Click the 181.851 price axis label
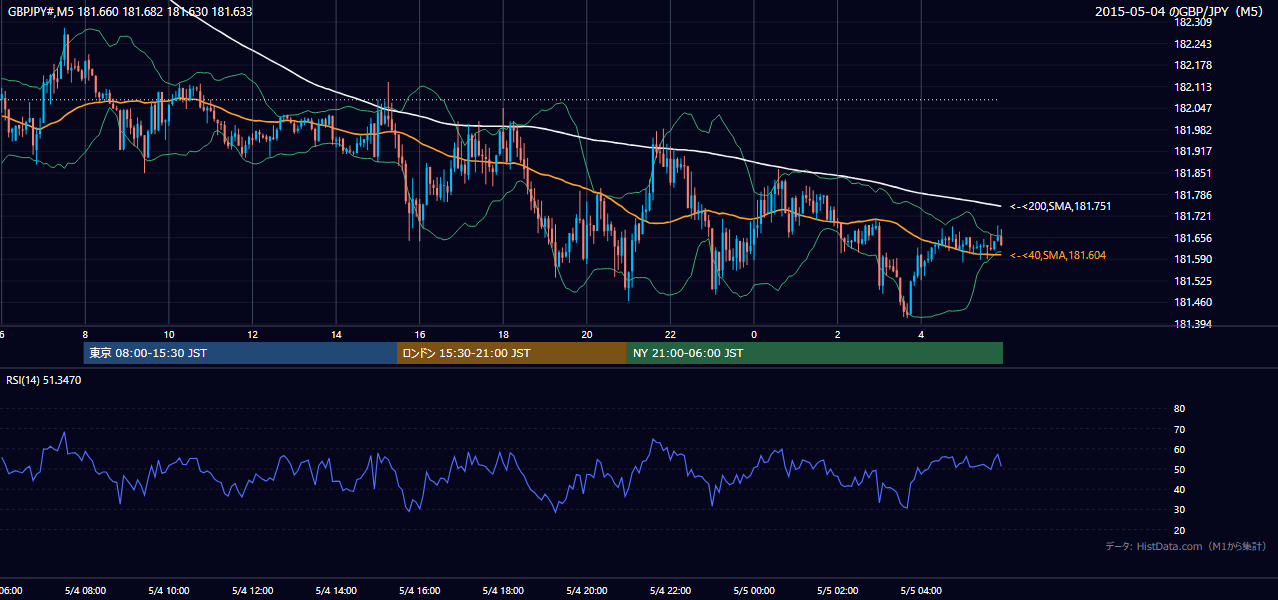The width and height of the screenshot is (1278, 600). point(1193,173)
